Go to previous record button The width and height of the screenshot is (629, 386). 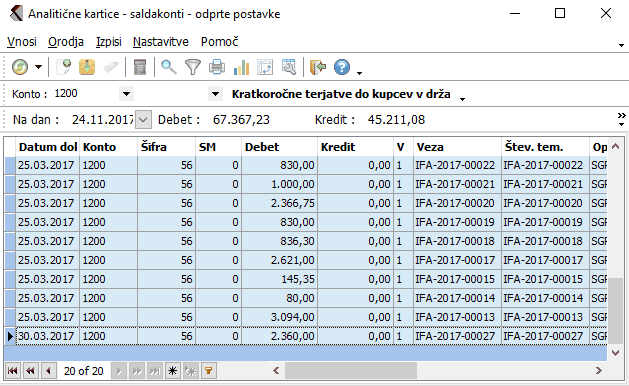49,371
